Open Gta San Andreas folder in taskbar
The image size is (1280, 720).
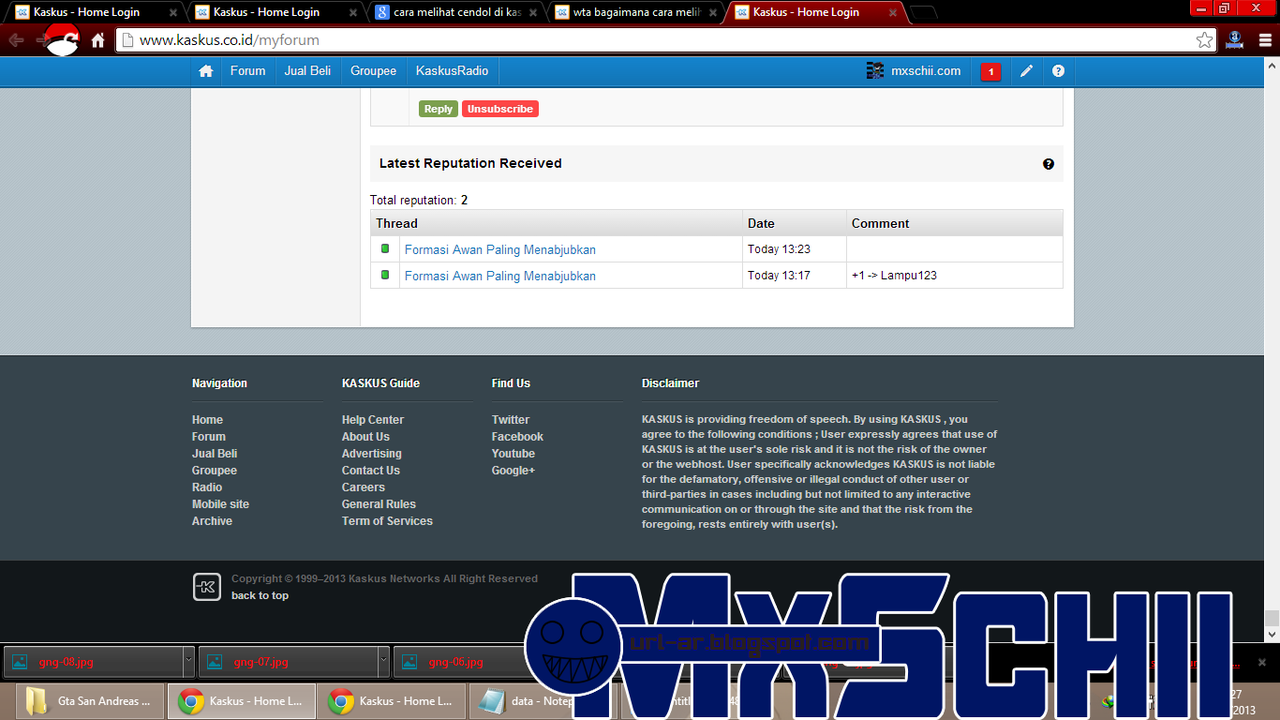coord(90,701)
